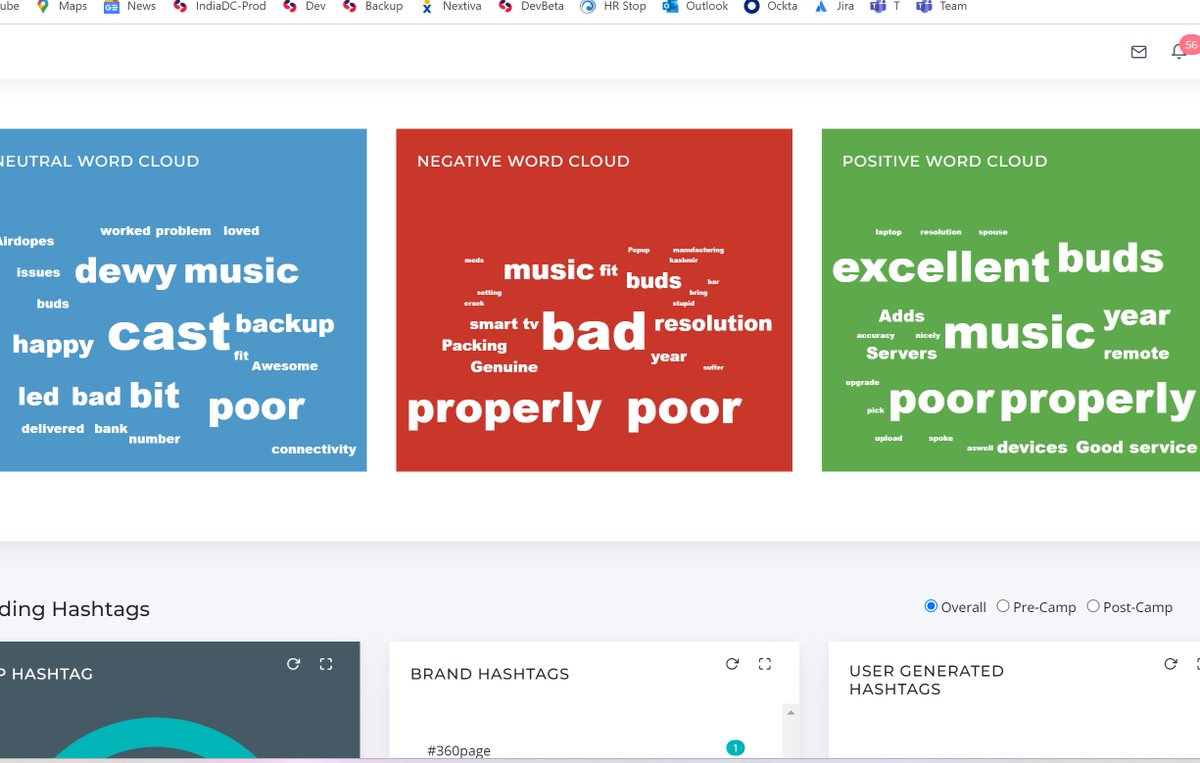
Task: Click Brand Hashtags card title
Action: point(490,674)
